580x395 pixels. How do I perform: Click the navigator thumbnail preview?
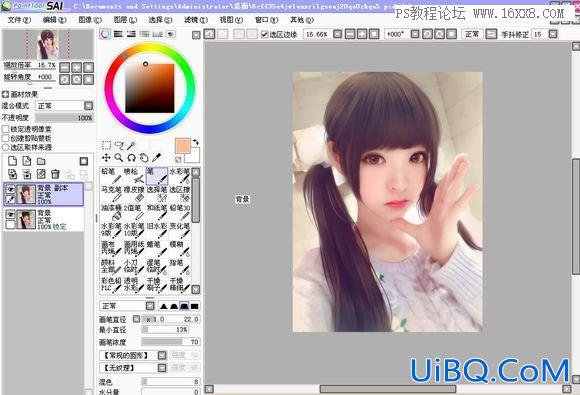point(48,44)
